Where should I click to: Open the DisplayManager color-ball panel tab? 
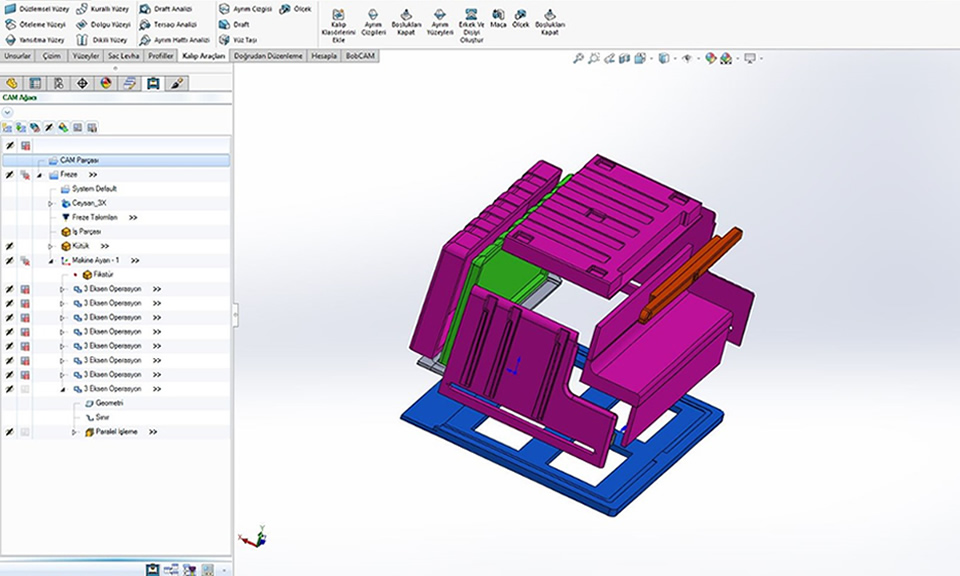pos(106,83)
